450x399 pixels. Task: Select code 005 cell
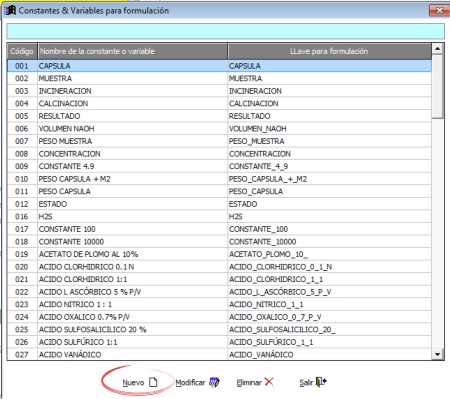(22, 116)
